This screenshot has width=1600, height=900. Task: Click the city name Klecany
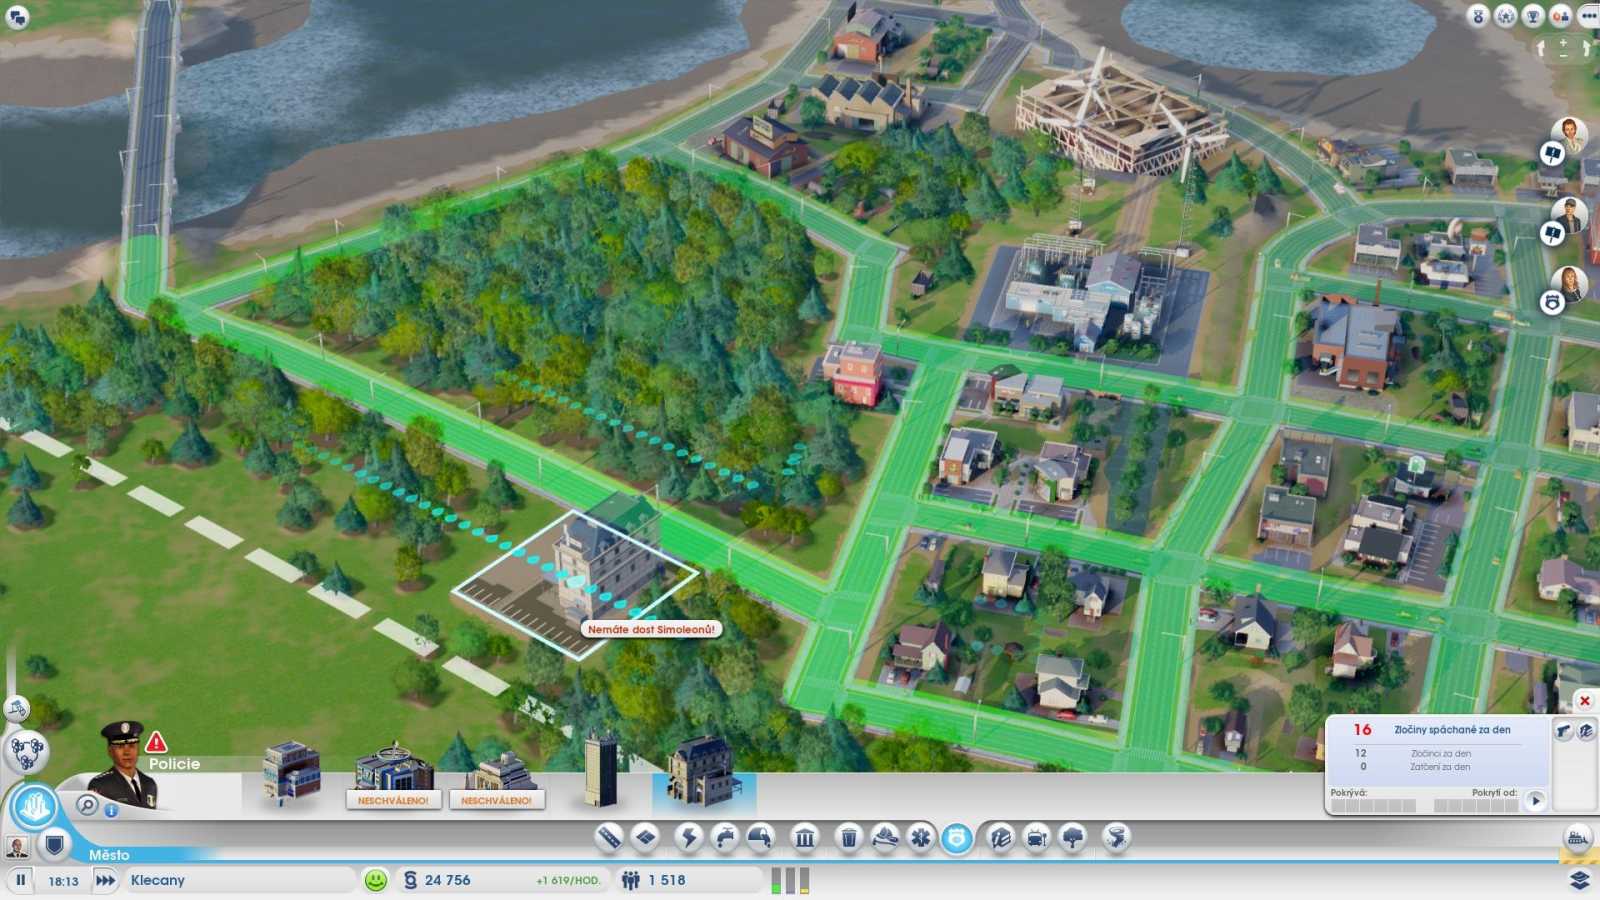[158, 880]
